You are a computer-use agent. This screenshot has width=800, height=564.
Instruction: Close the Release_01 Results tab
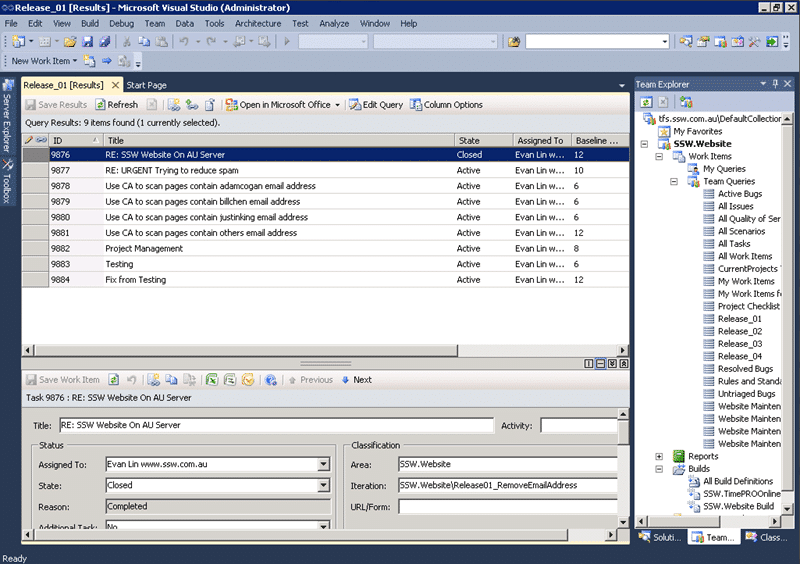click(115, 85)
